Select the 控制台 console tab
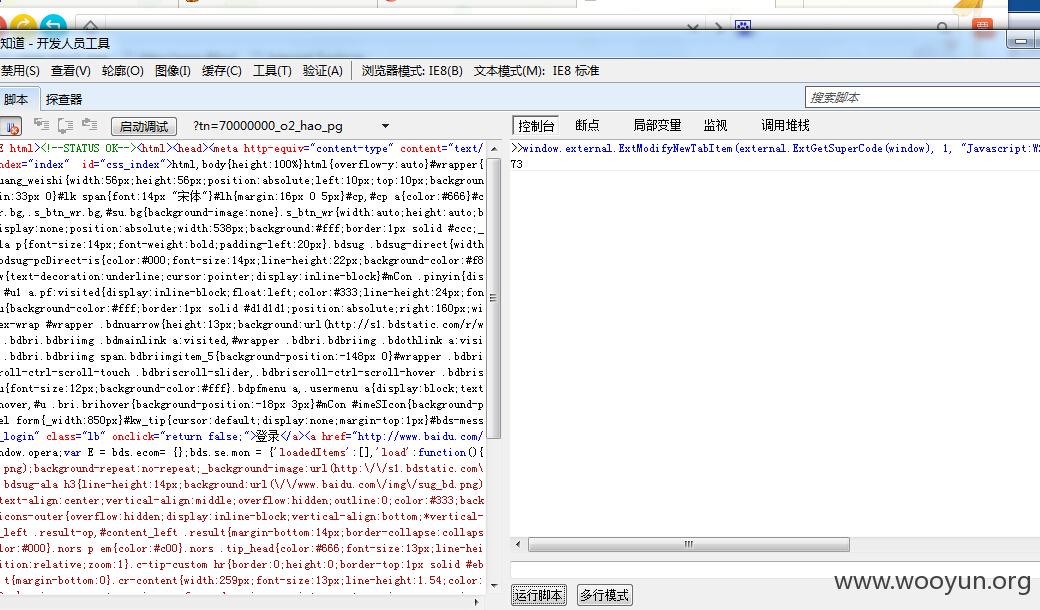This screenshot has height=610, width=1040. click(536, 126)
